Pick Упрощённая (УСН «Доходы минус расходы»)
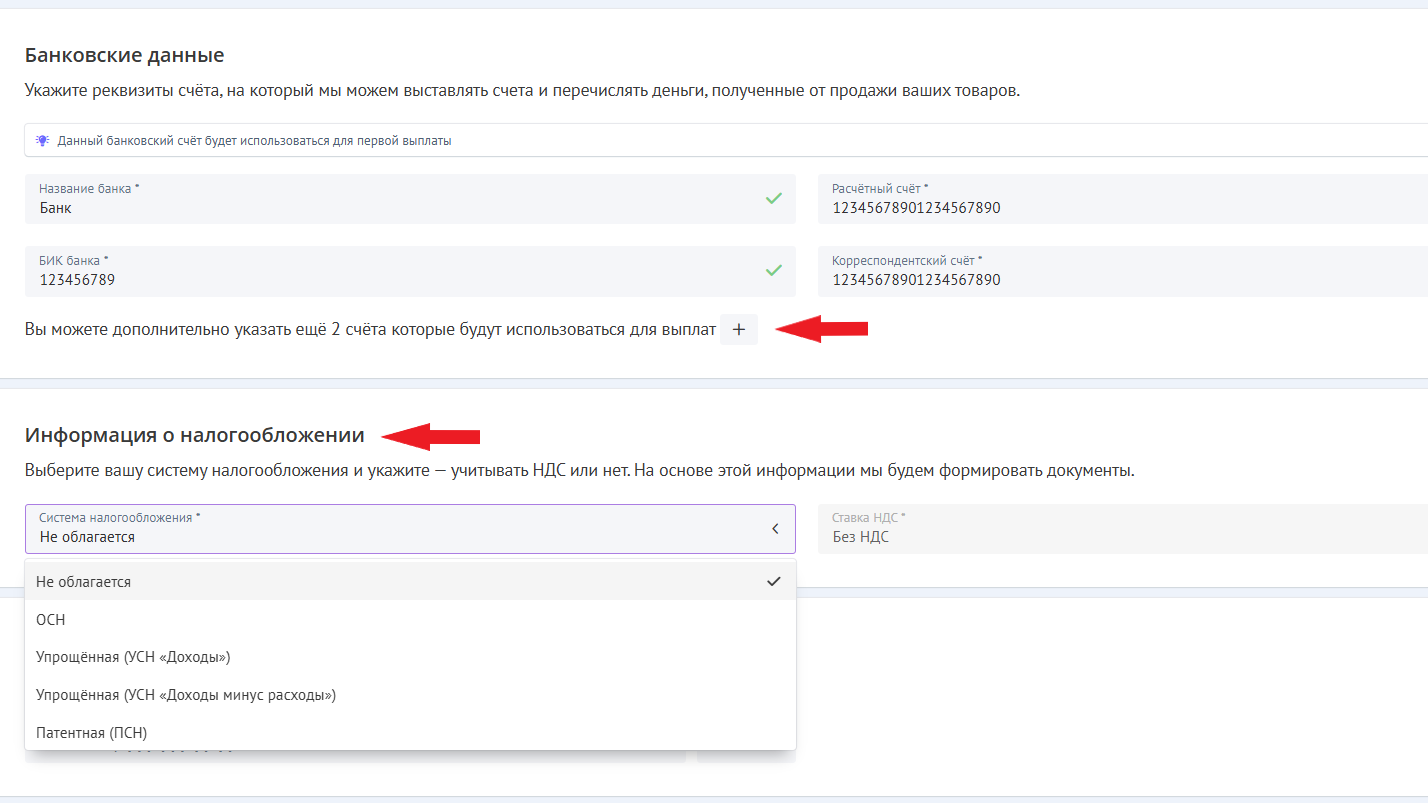 (x=186, y=695)
